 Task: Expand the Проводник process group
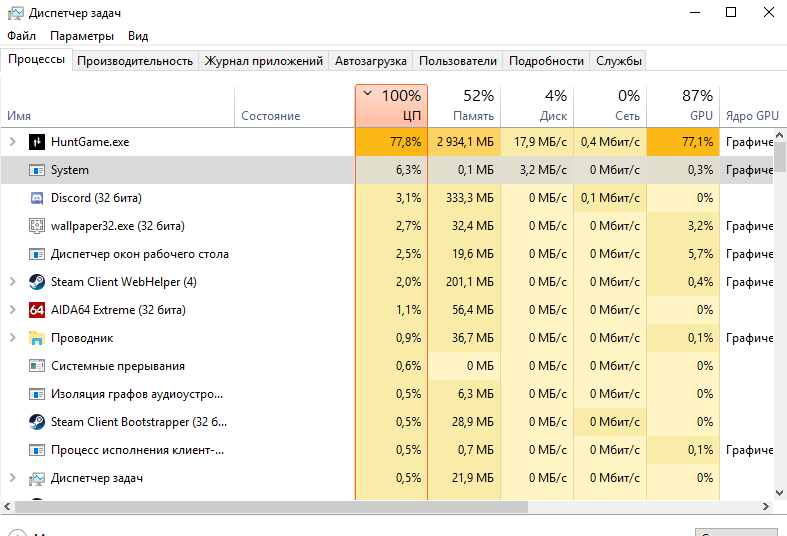(13, 338)
